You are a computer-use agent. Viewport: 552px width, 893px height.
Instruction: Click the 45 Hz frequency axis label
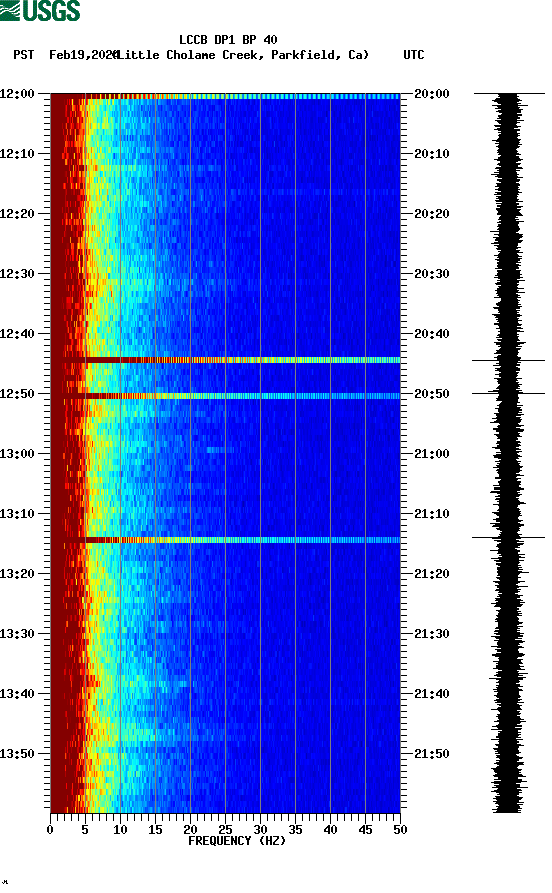click(x=365, y=830)
